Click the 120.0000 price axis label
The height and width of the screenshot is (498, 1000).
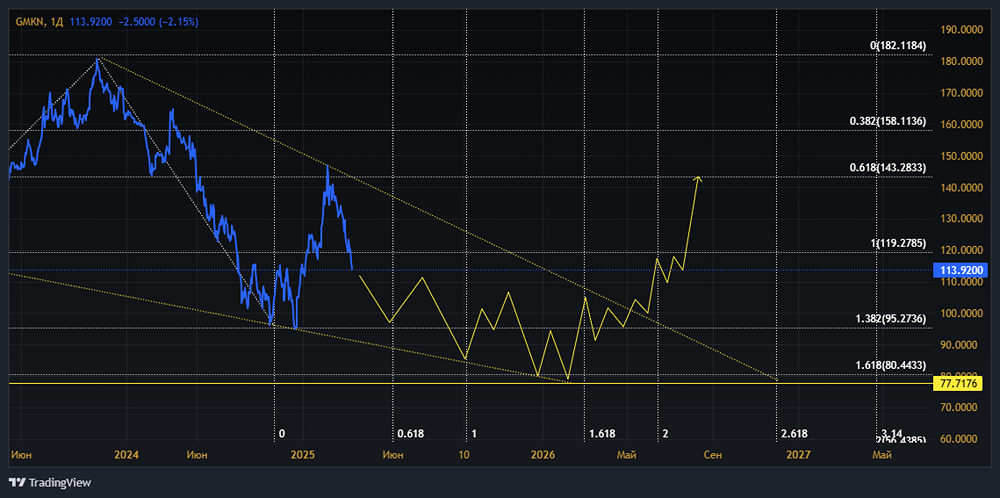[963, 251]
